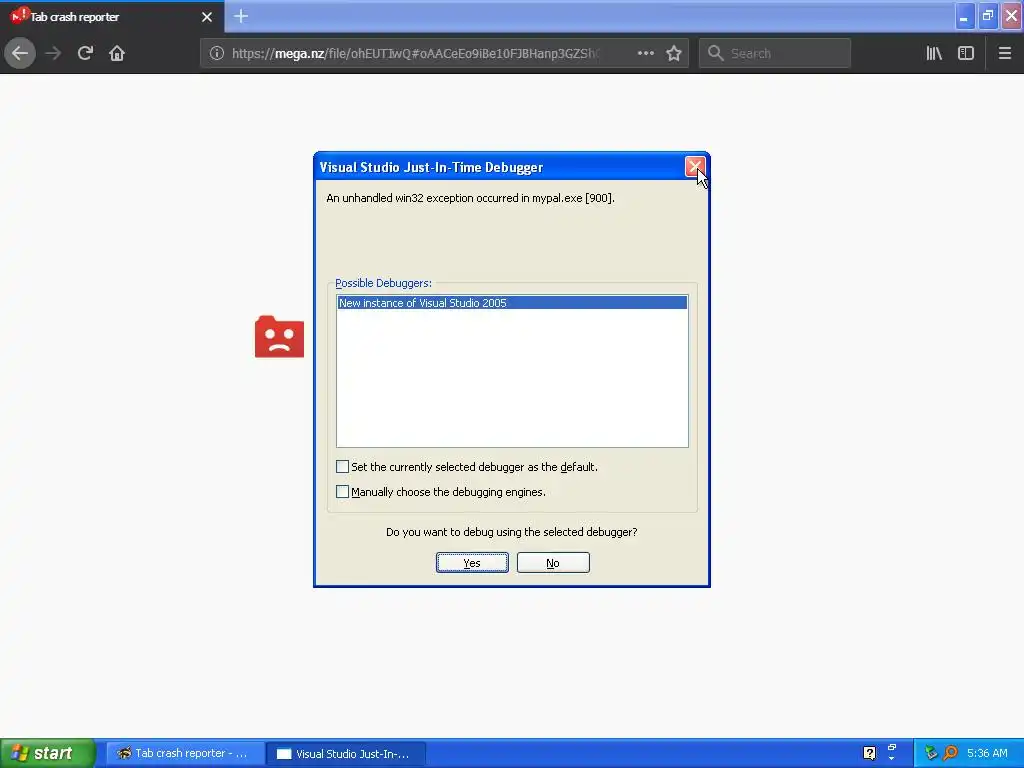1024x768 pixels.
Task: Select New instance of Visual Studio 2005
Action: (x=512, y=302)
